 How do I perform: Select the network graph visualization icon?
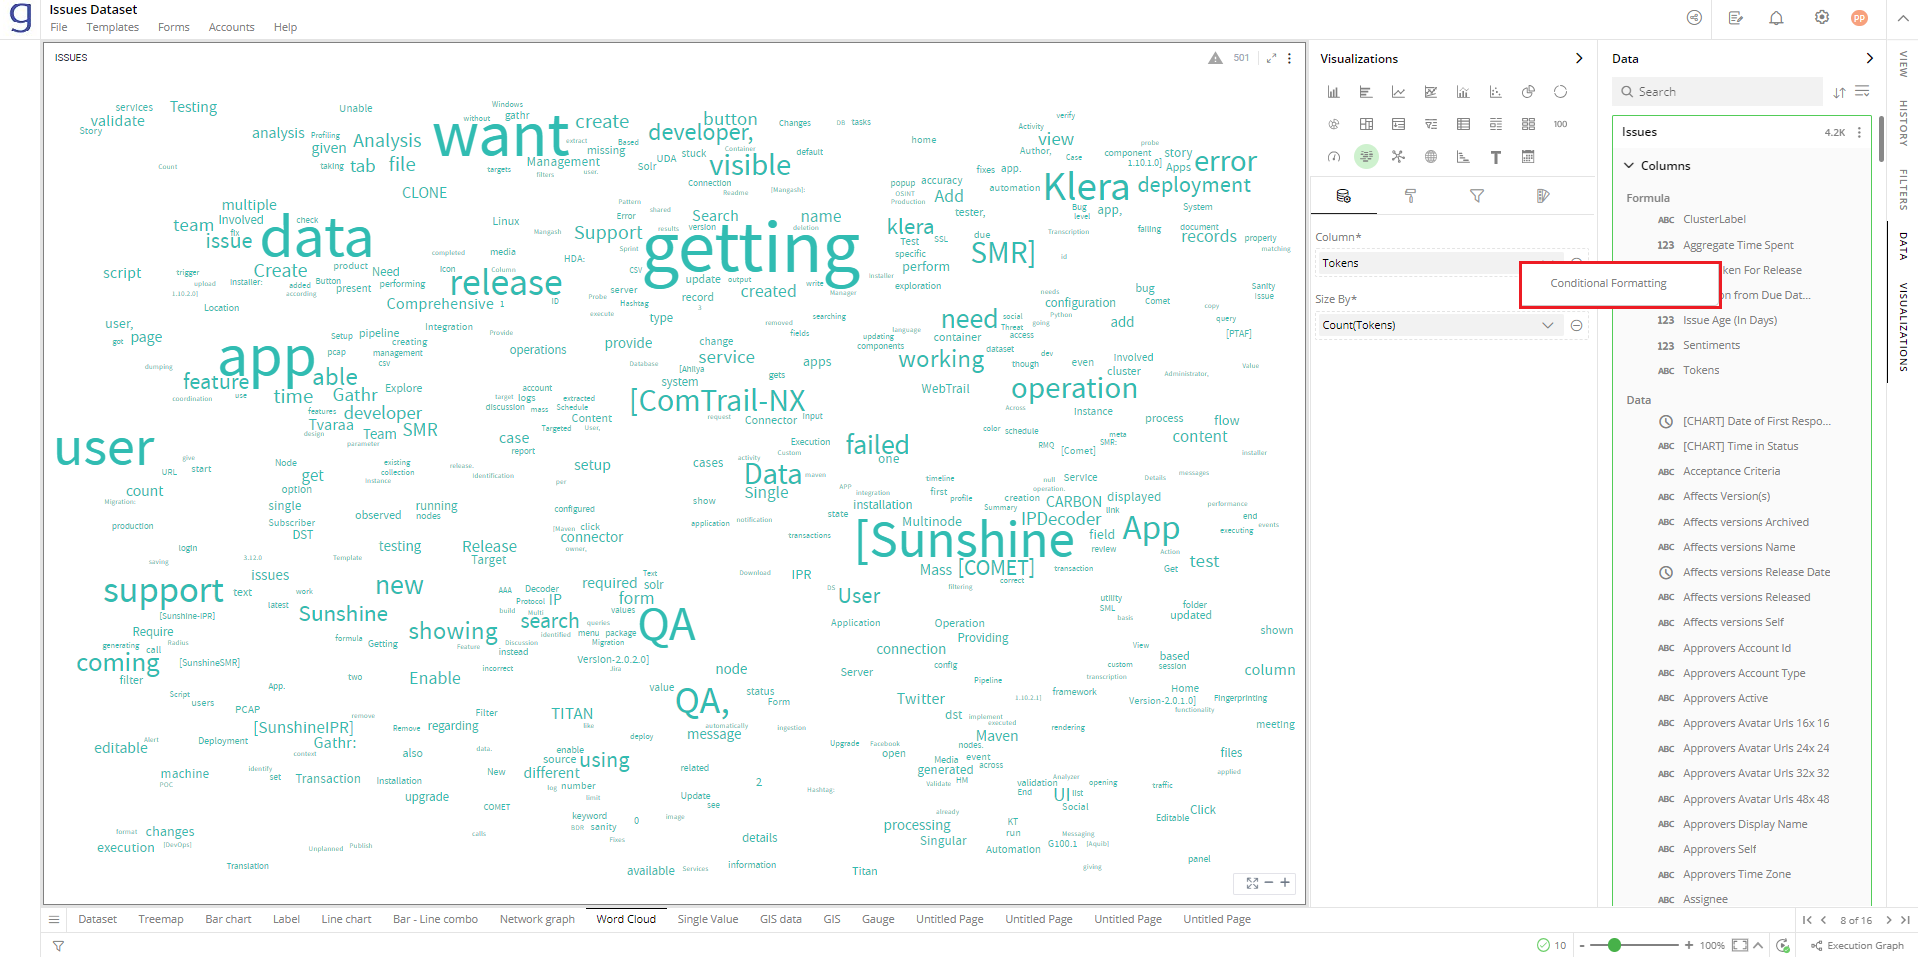(1398, 157)
